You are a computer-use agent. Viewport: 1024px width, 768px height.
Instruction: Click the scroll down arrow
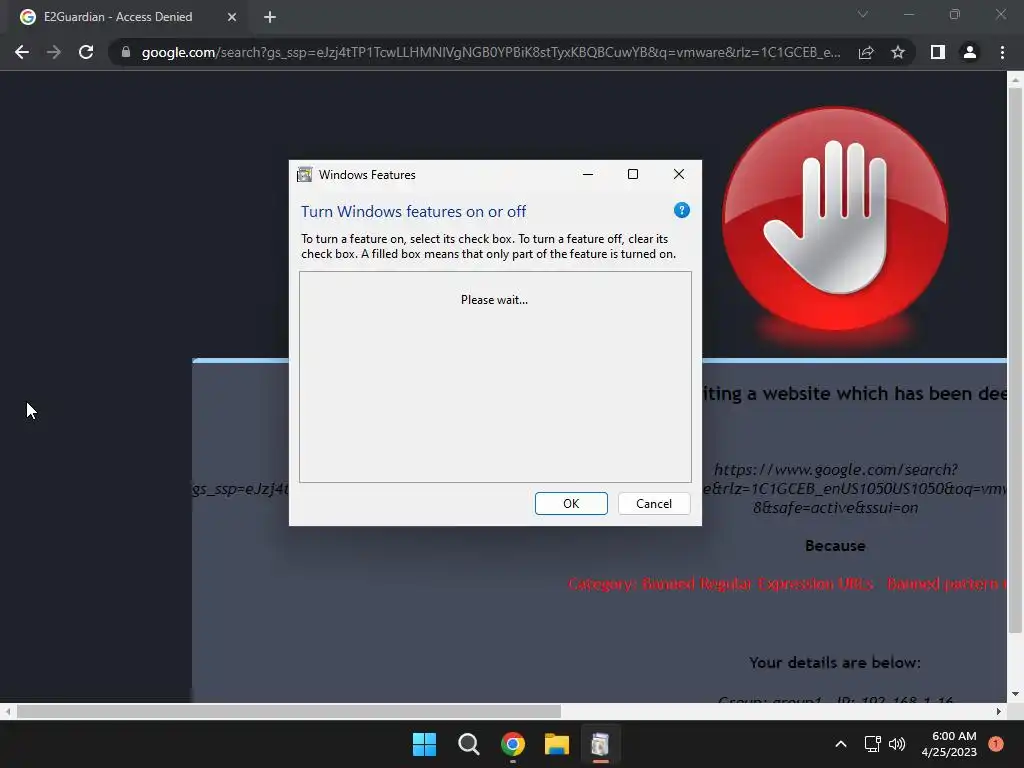(1015, 694)
